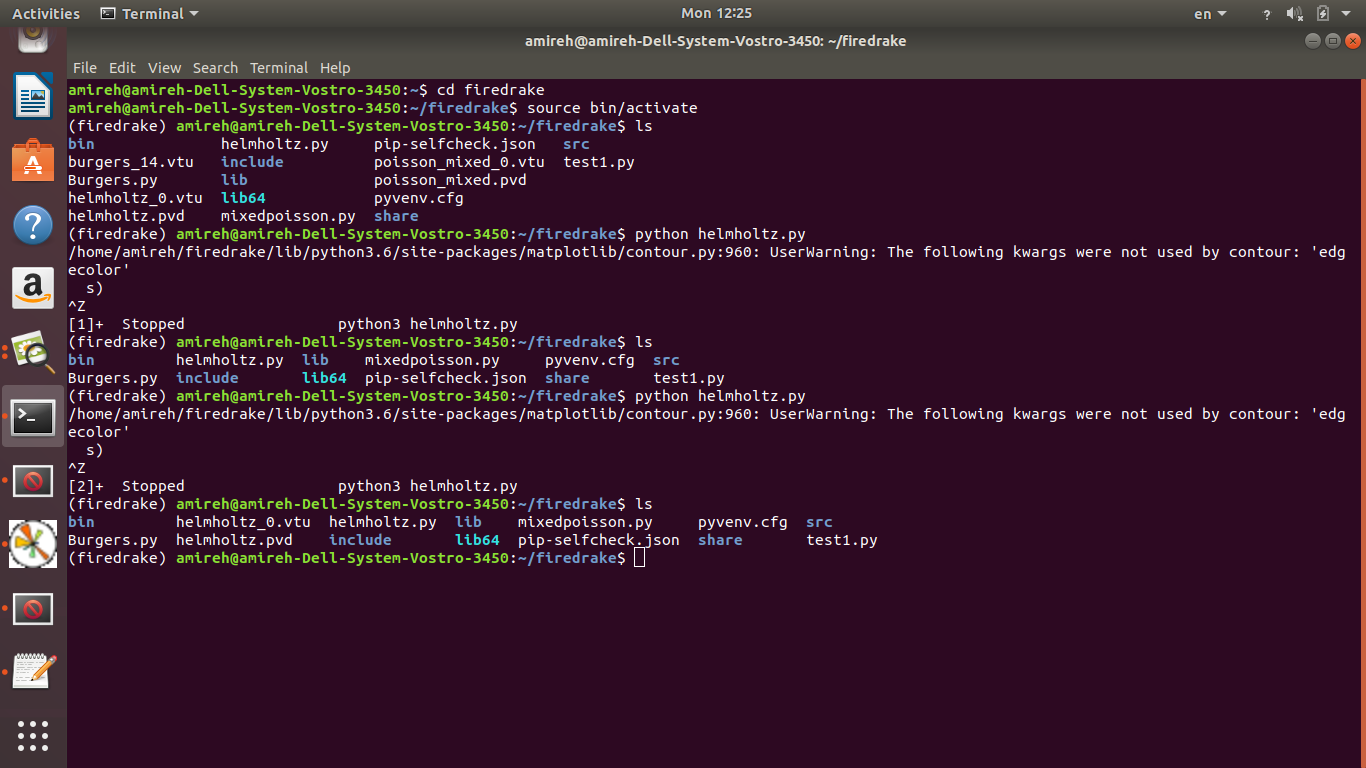Open the Text Editor notepad dock icon
The image size is (1366, 768).
(x=33, y=671)
